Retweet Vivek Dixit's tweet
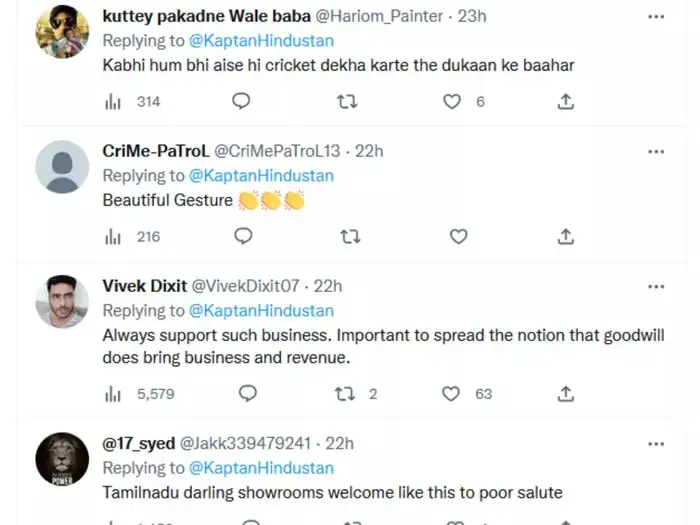Image resolution: width=700 pixels, height=525 pixels. click(x=345, y=394)
